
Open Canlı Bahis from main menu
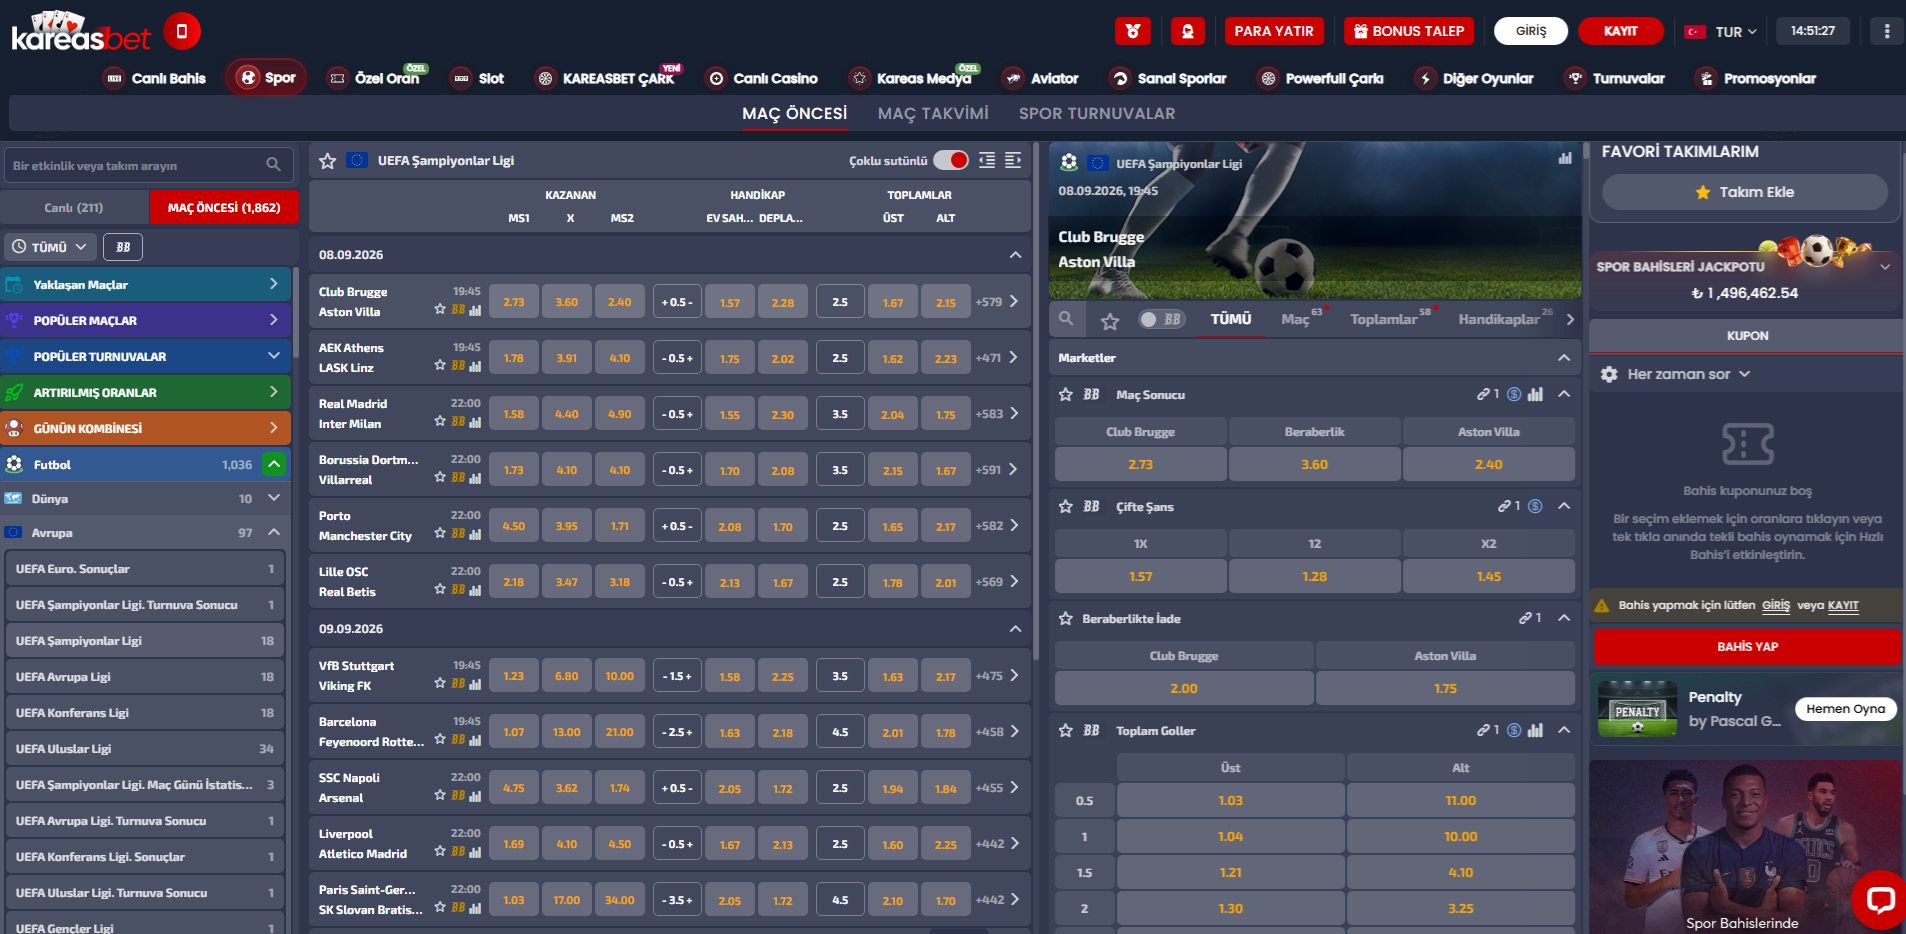tap(156, 78)
